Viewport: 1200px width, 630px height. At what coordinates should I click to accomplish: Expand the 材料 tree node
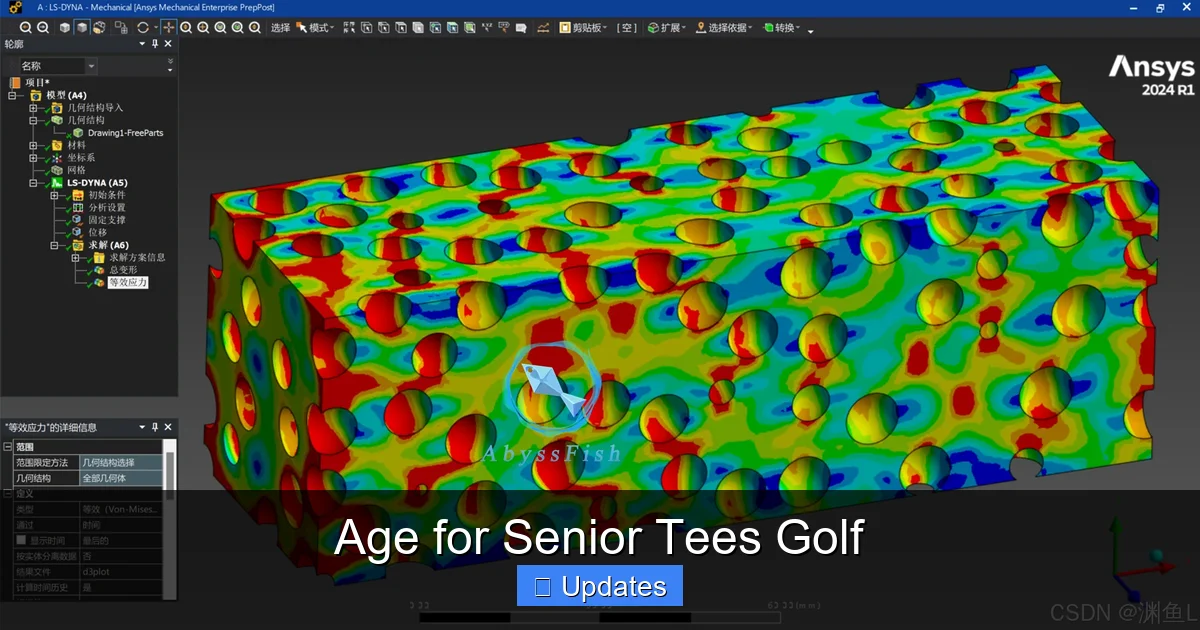click(x=33, y=145)
